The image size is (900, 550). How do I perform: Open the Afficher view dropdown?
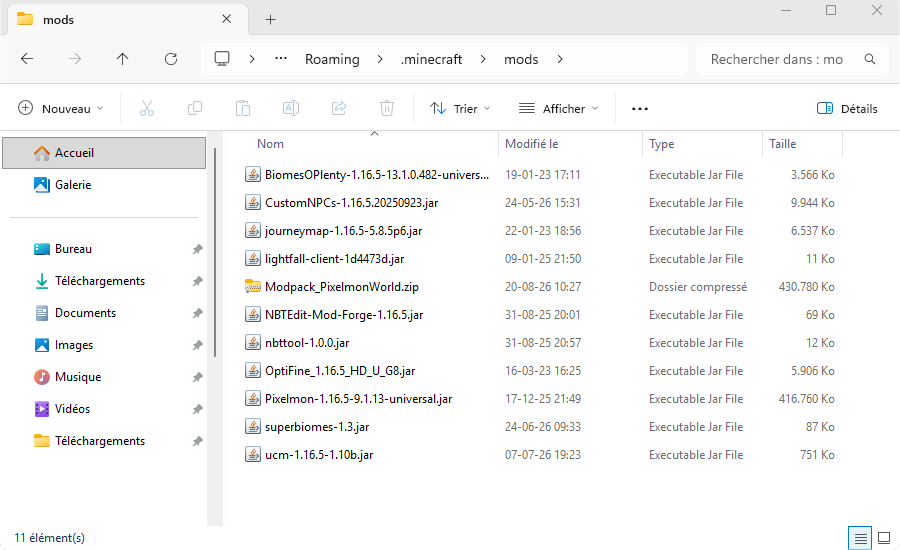pyautogui.click(x=558, y=109)
